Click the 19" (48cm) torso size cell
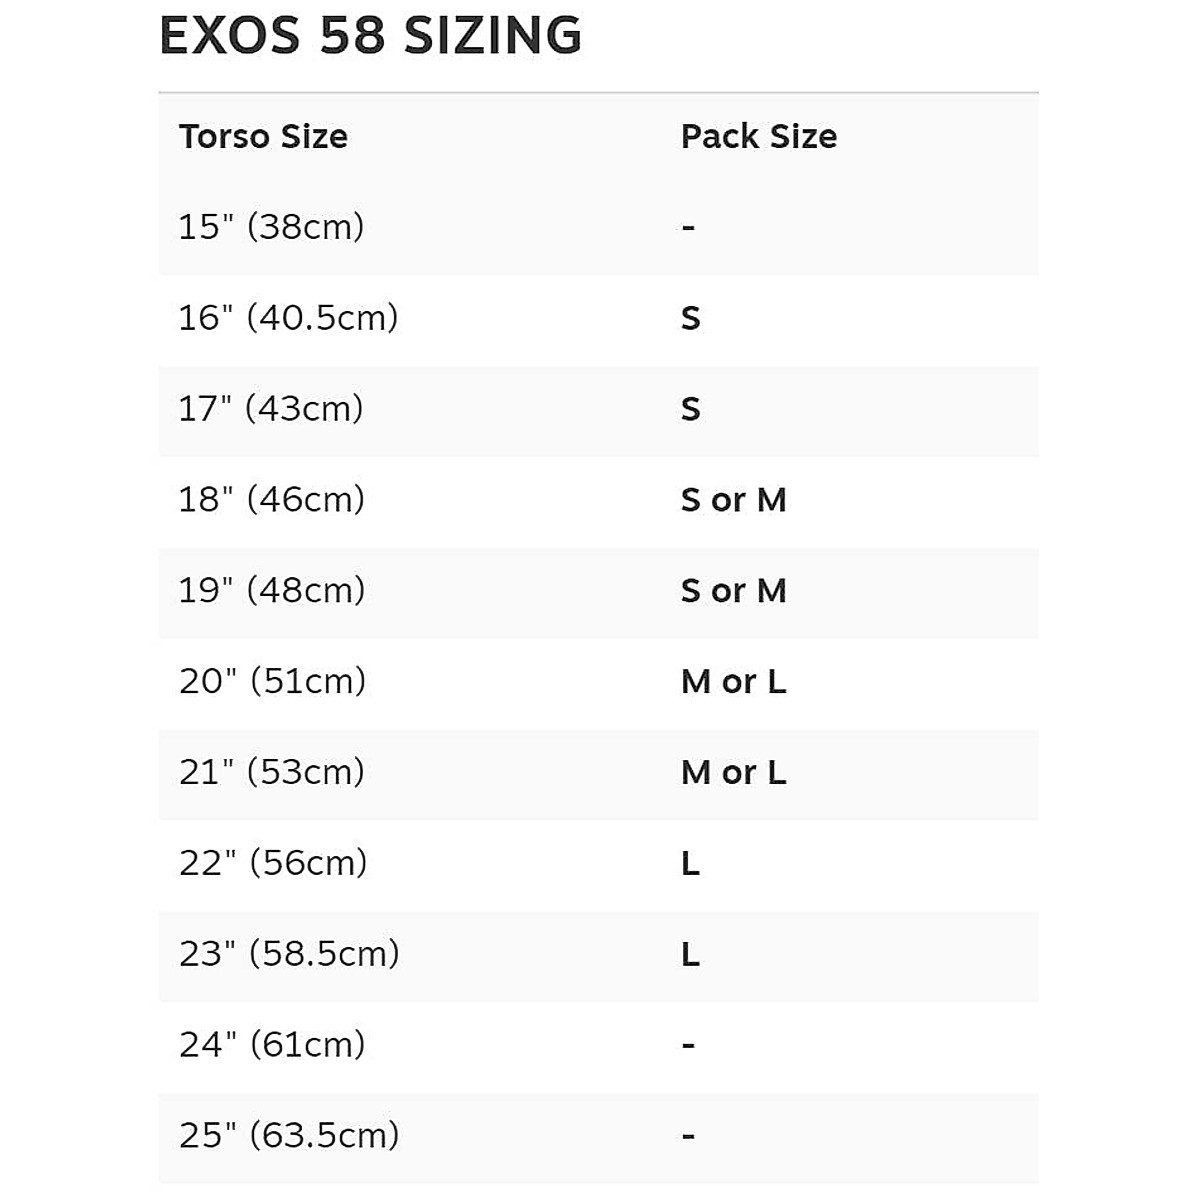Viewport: 1200px width, 1200px height. tap(271, 590)
